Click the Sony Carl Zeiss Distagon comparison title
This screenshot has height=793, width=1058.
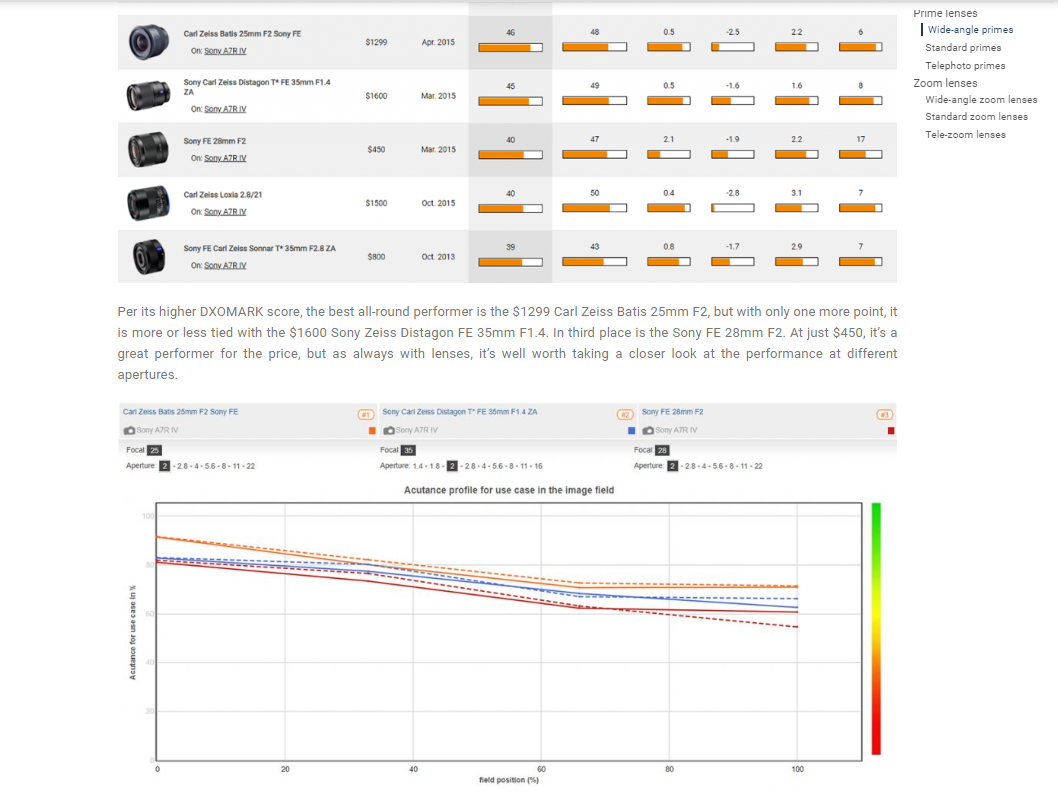460,412
